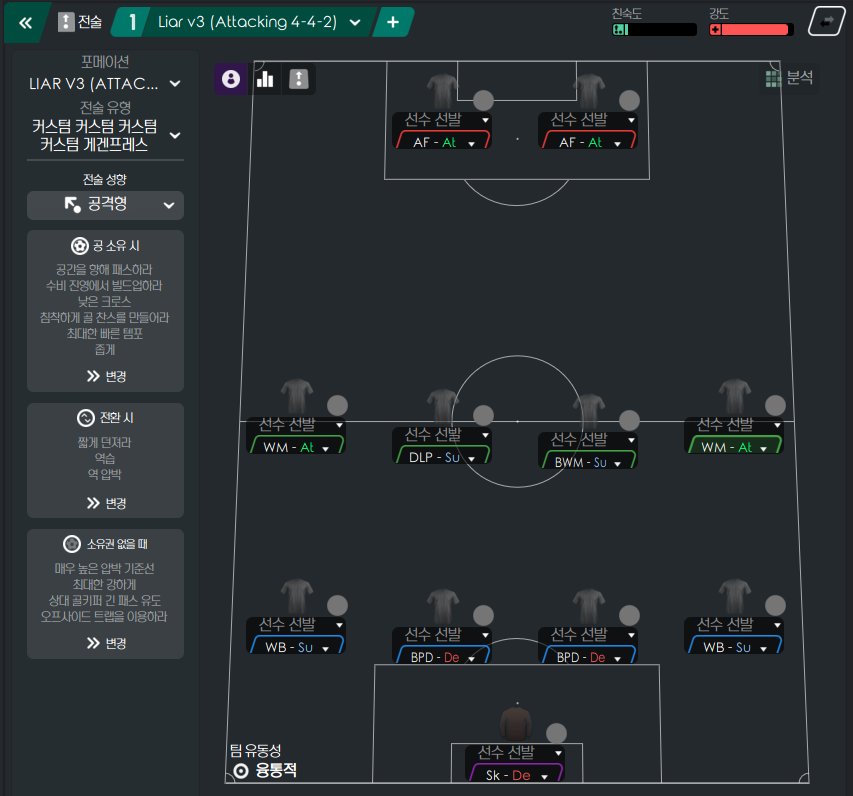Click 변경 under 공 소유 시 panel
Image resolution: width=853 pixels, height=796 pixels.
tap(106, 376)
